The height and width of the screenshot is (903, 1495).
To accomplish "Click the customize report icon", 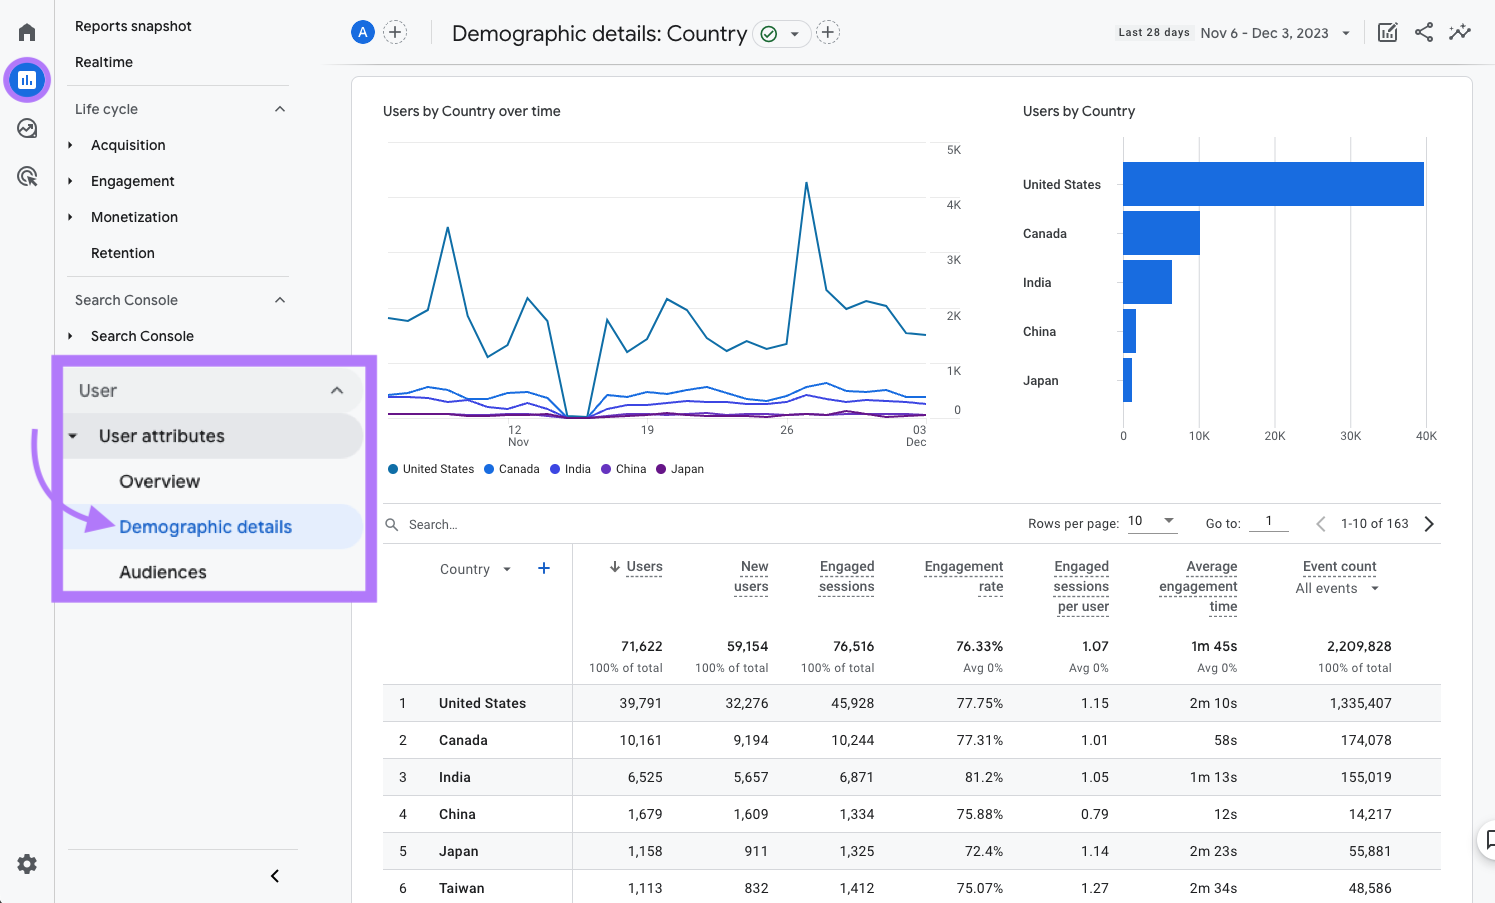I will tap(1388, 31).
